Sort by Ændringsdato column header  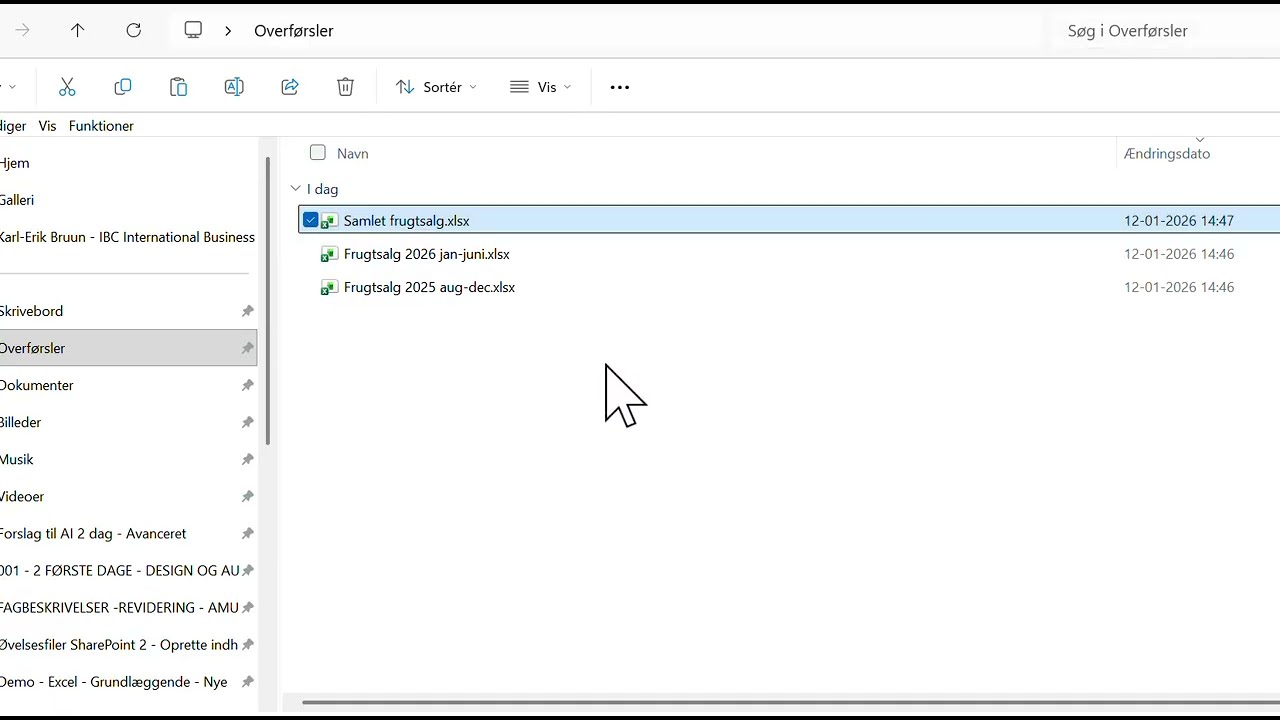[1167, 153]
